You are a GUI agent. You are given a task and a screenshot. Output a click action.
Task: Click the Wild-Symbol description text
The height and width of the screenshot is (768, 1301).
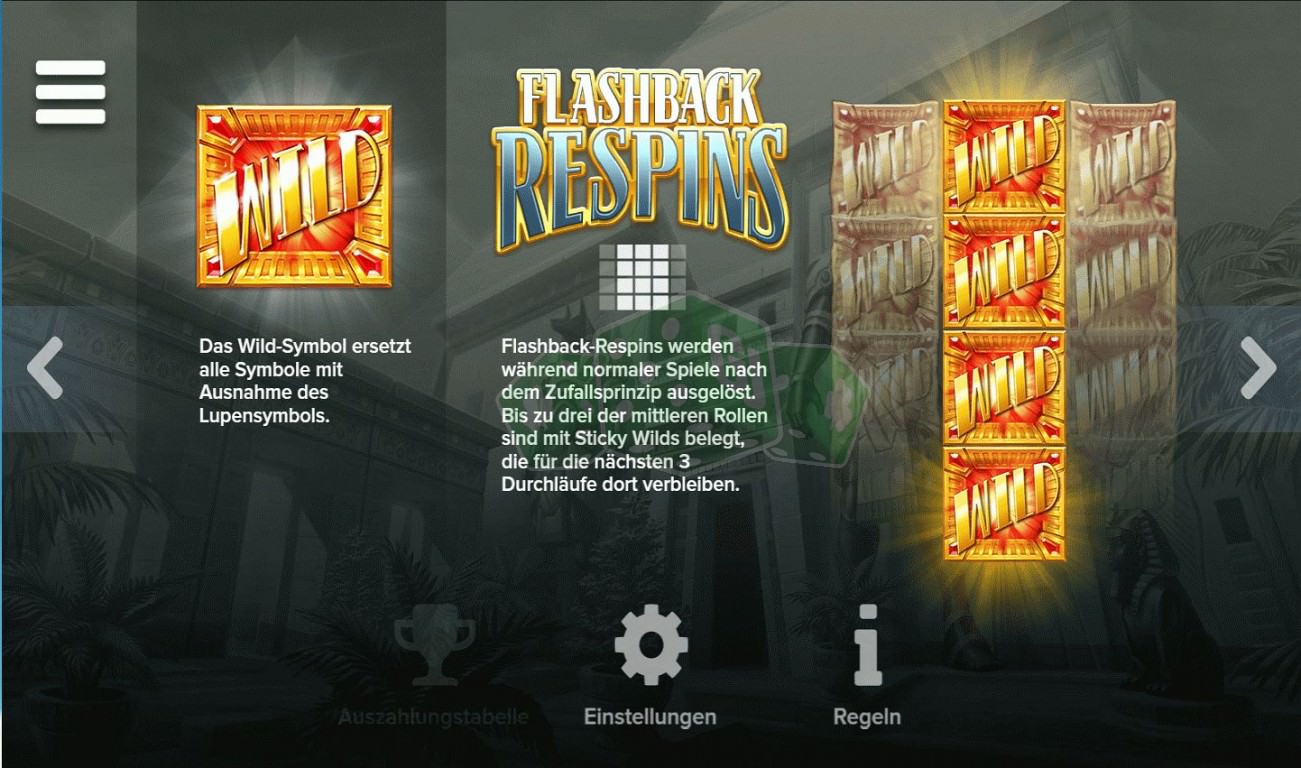[305, 381]
